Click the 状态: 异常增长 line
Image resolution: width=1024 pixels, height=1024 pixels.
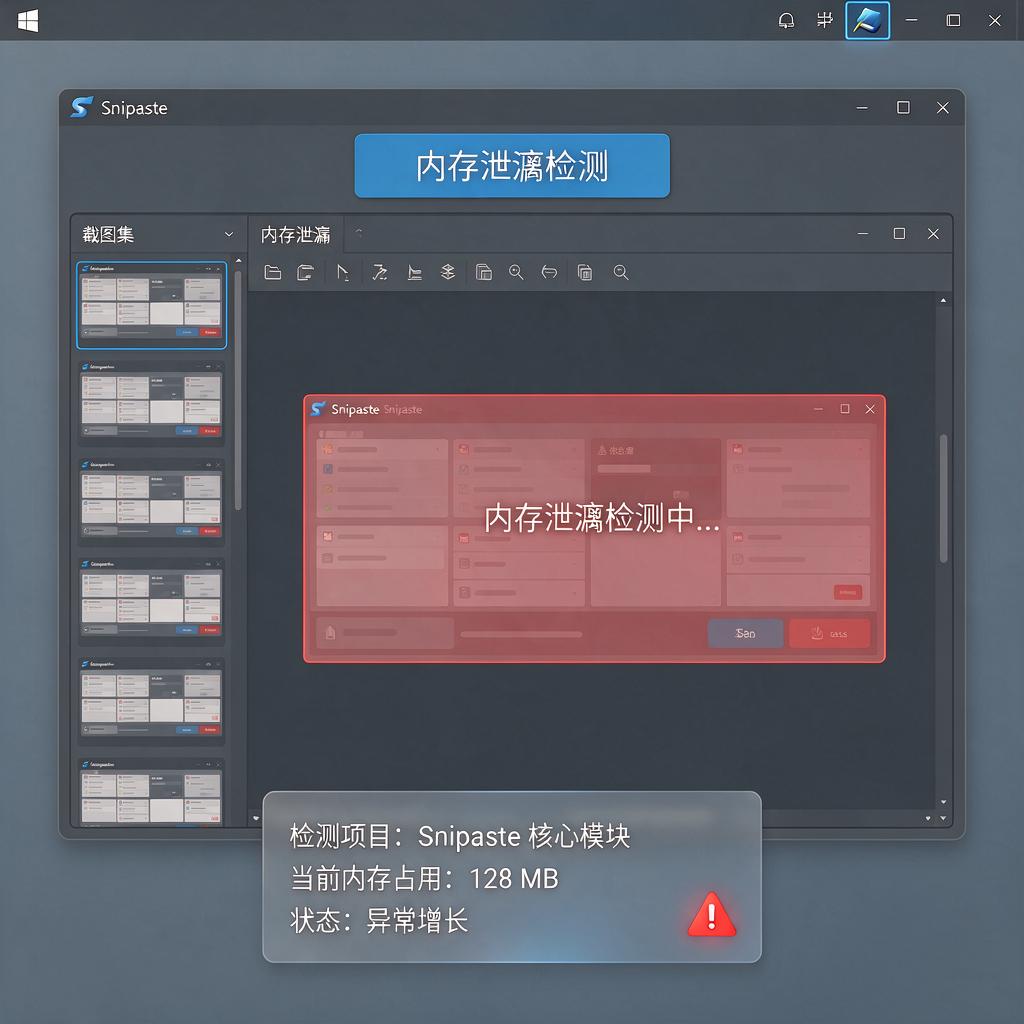[x=379, y=921]
